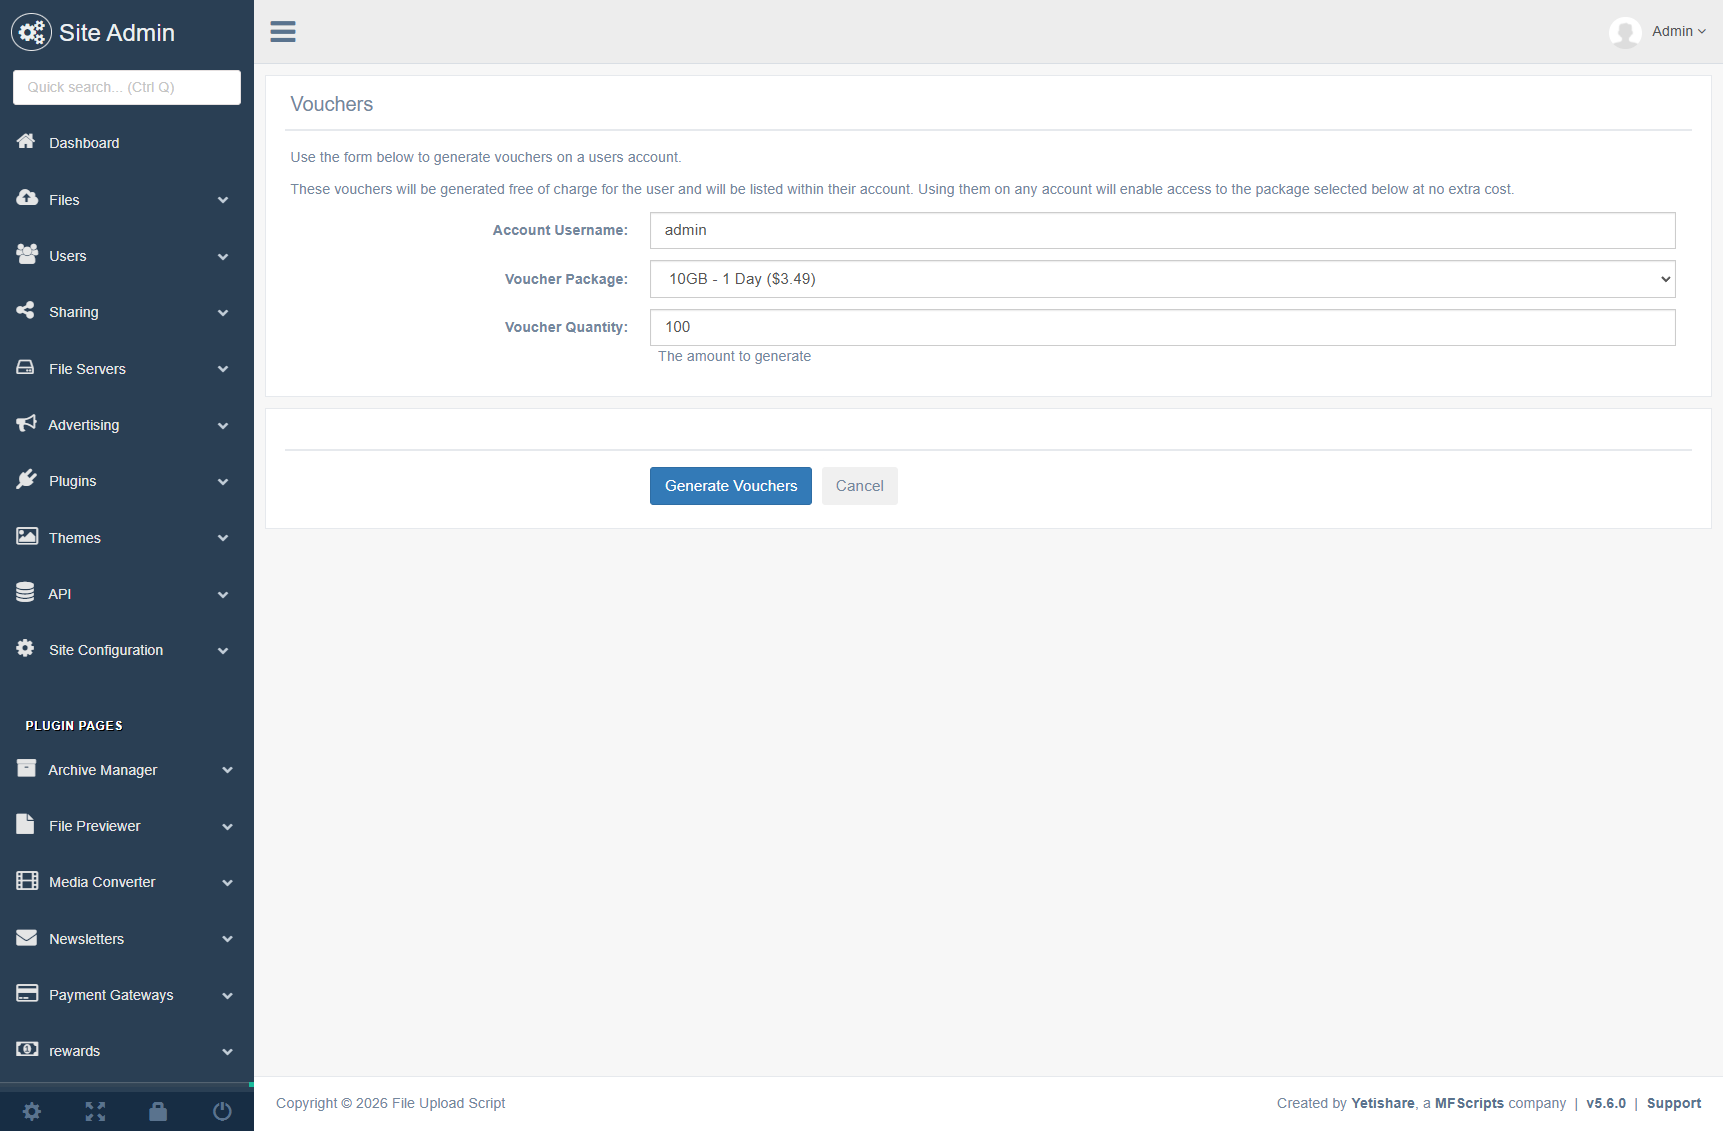Open the Admin account dropdown

pos(1678,32)
